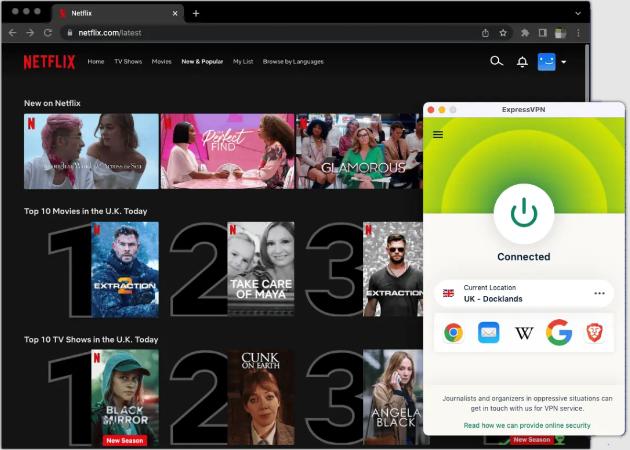The image size is (630, 450).
Task: Open Netflix notifications bell
Action: (x=522, y=62)
